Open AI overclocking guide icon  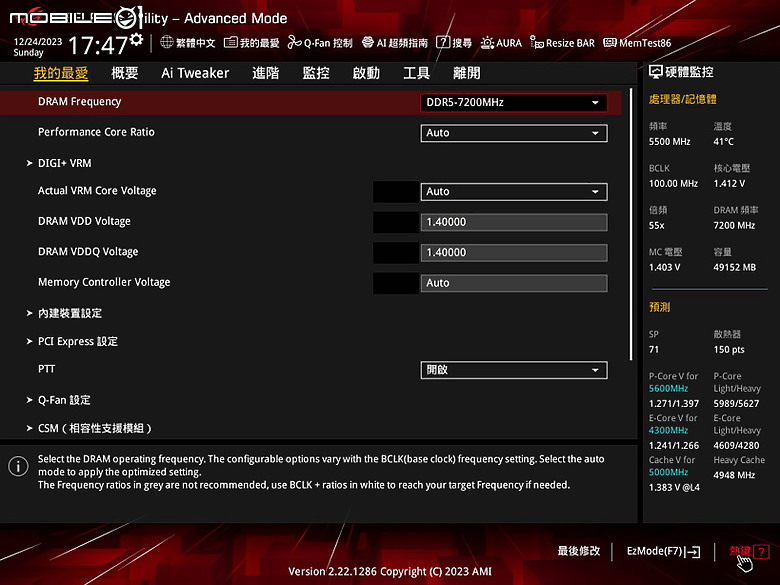coord(368,42)
